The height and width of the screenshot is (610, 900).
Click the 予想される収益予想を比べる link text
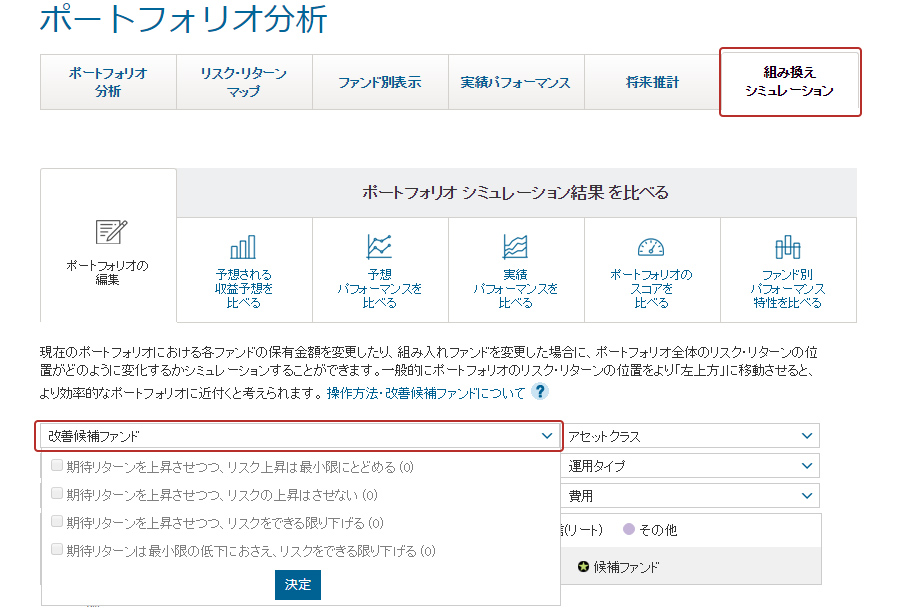243,289
